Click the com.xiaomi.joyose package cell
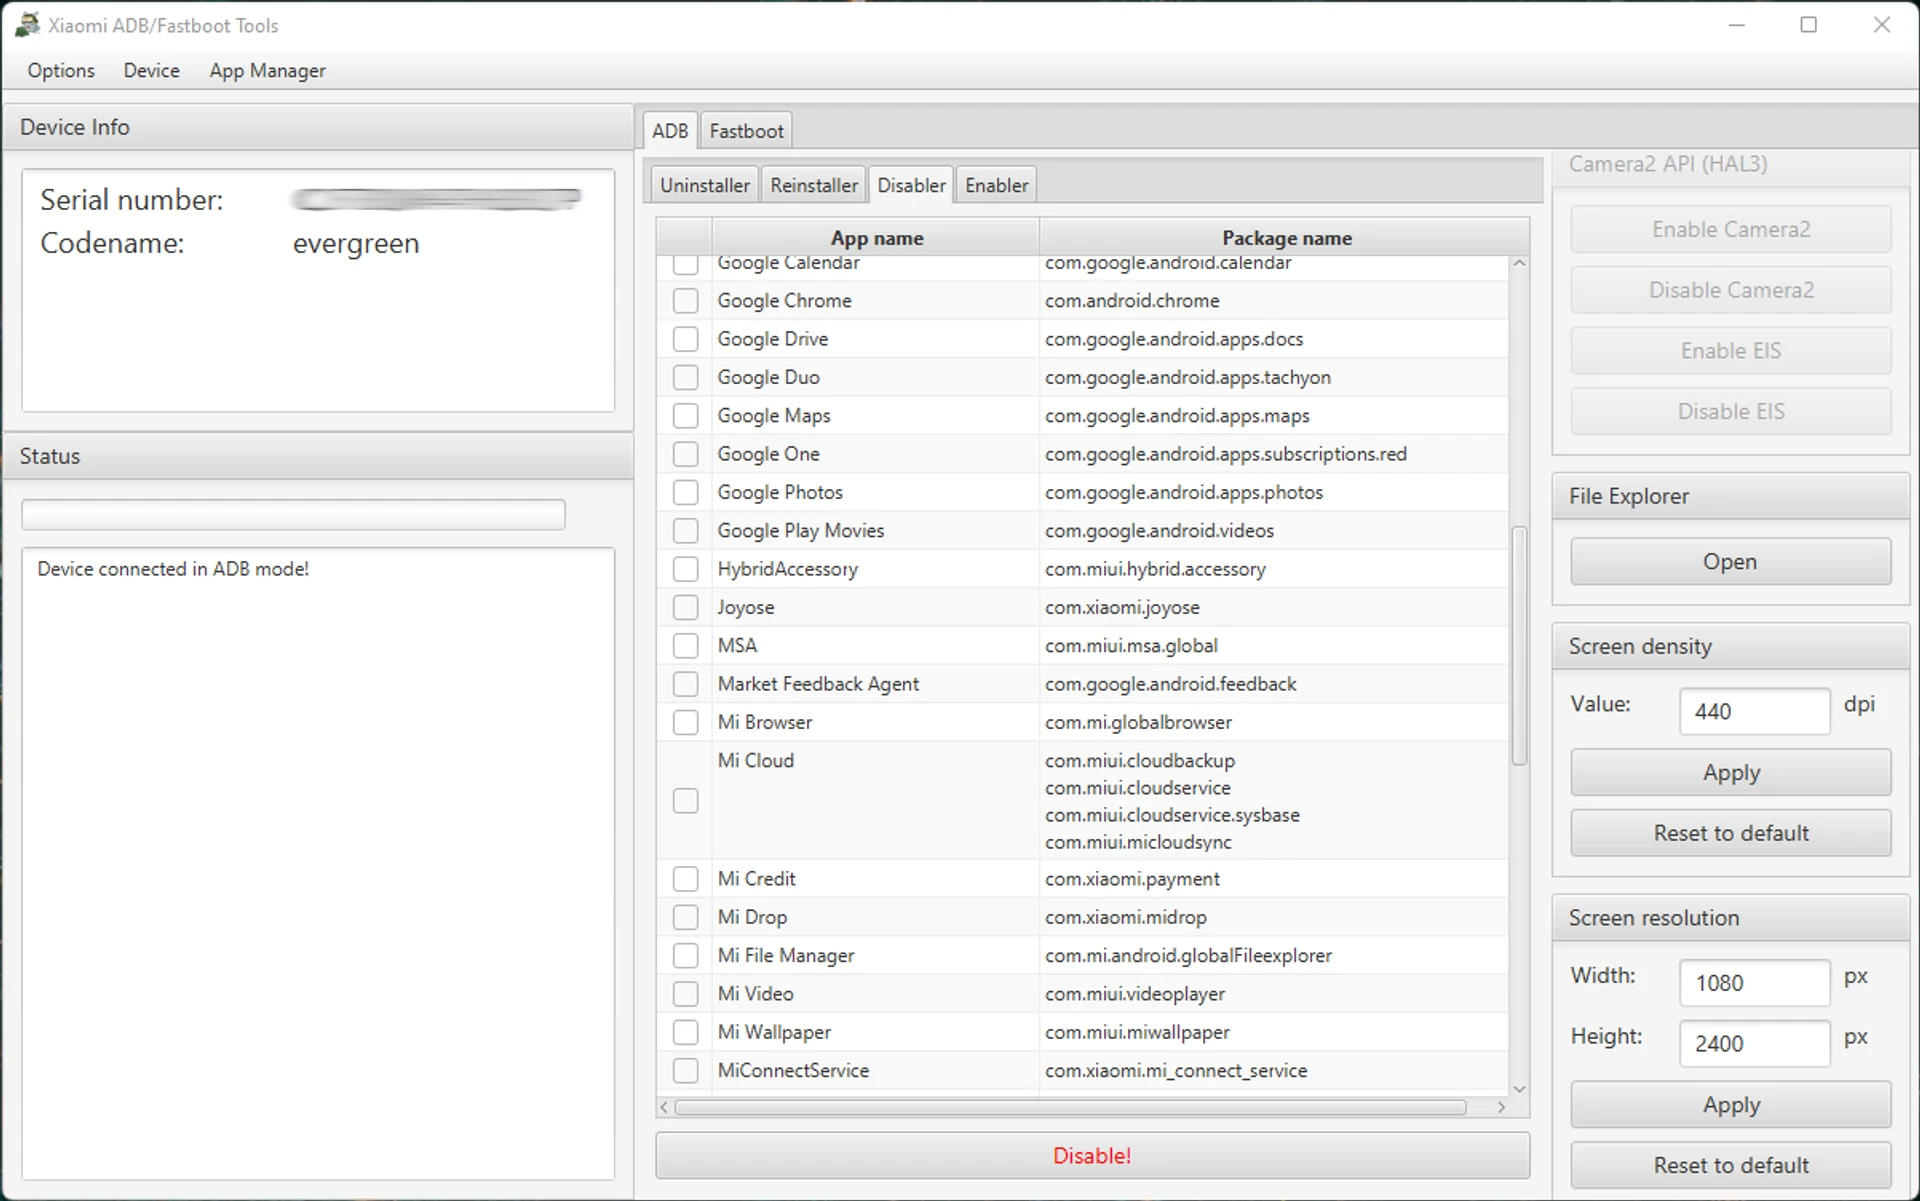The width and height of the screenshot is (1920, 1201). click(1273, 607)
